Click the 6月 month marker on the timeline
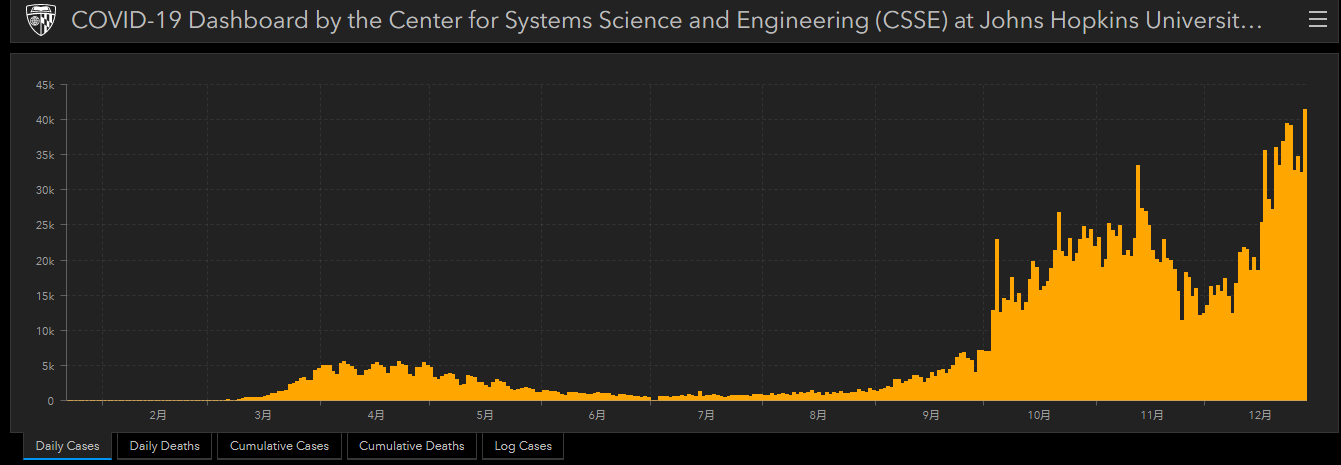1341x465 pixels. tap(597, 414)
